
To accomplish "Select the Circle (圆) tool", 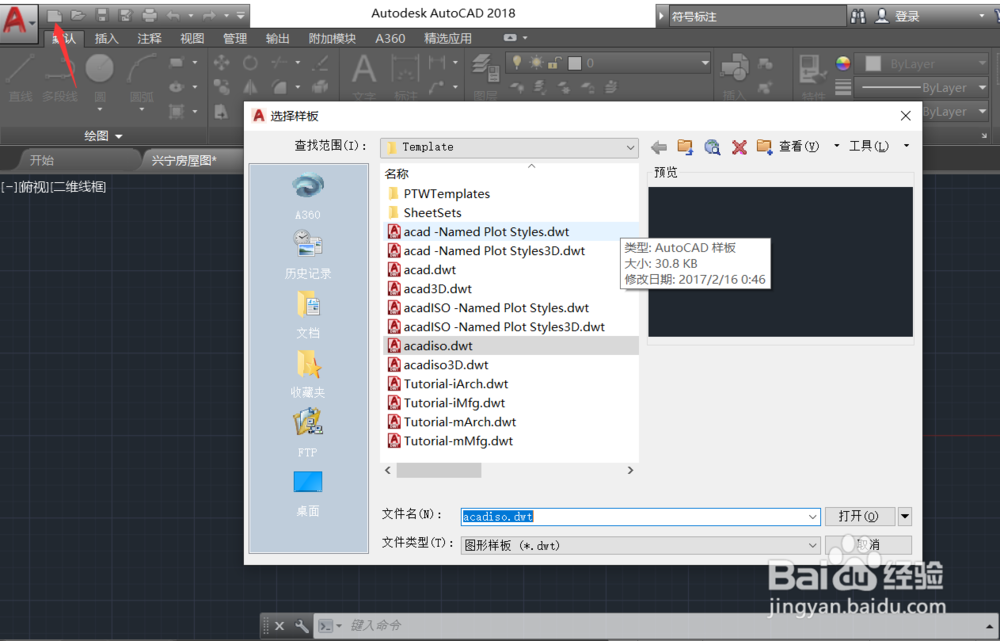I will [x=99, y=77].
